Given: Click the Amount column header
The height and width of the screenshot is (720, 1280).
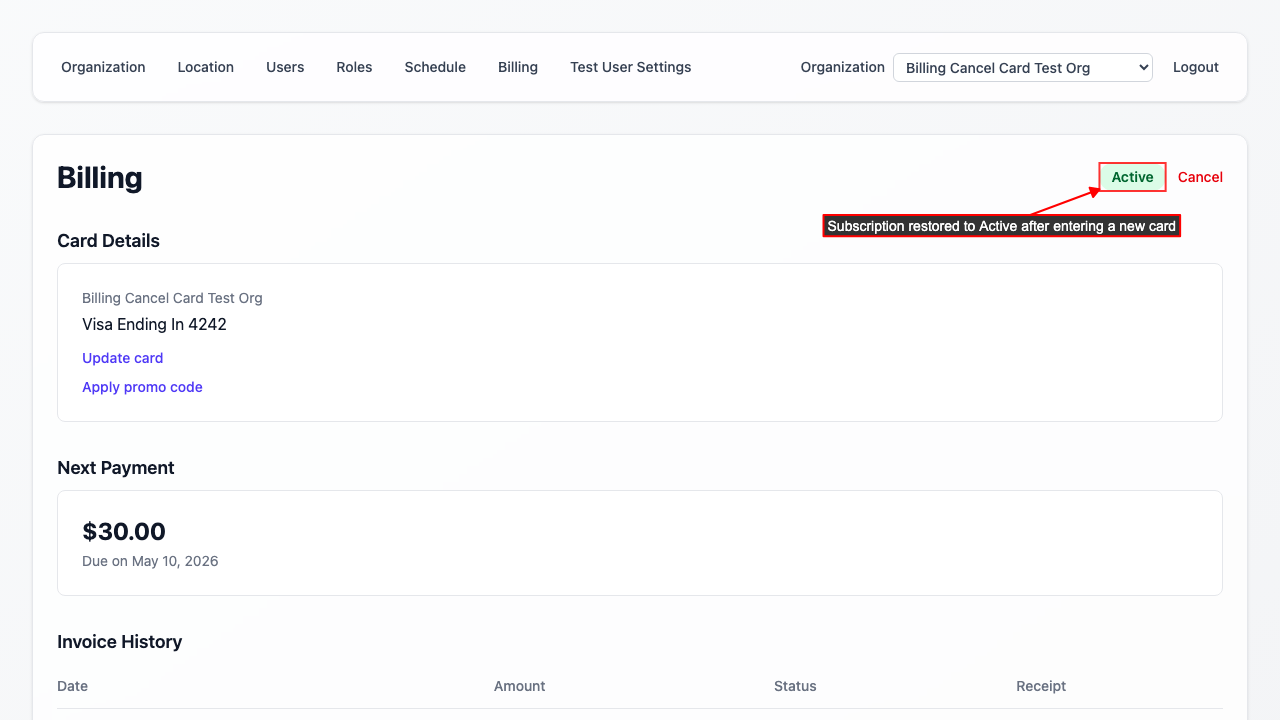Looking at the screenshot, I should (519, 686).
